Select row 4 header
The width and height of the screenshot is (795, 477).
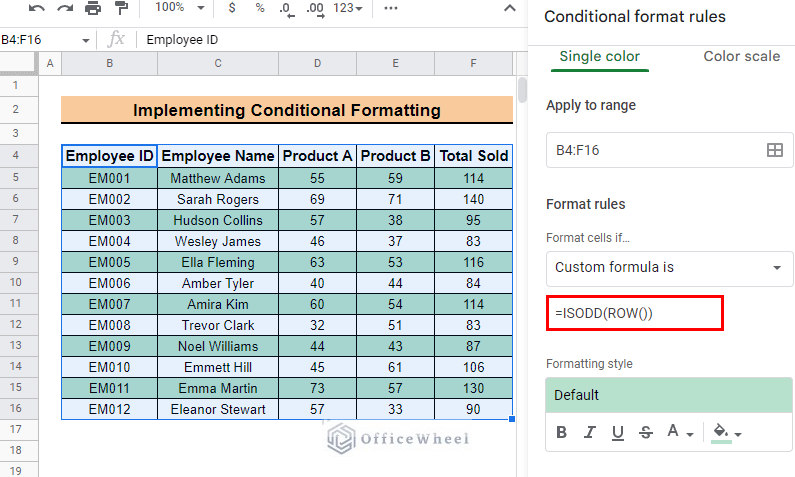pos(16,155)
